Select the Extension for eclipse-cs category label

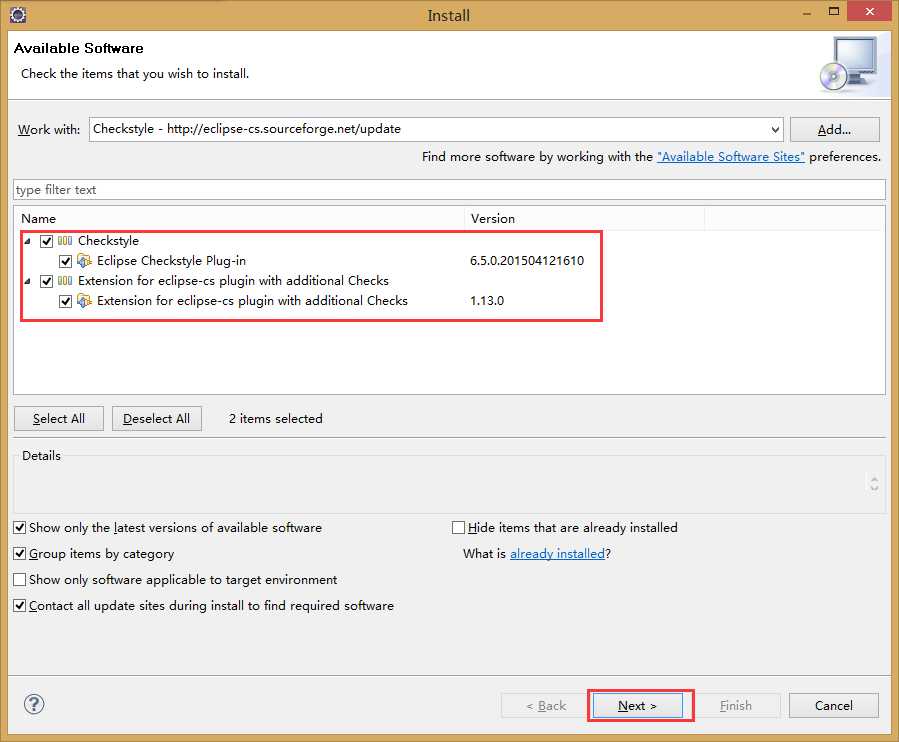point(233,281)
